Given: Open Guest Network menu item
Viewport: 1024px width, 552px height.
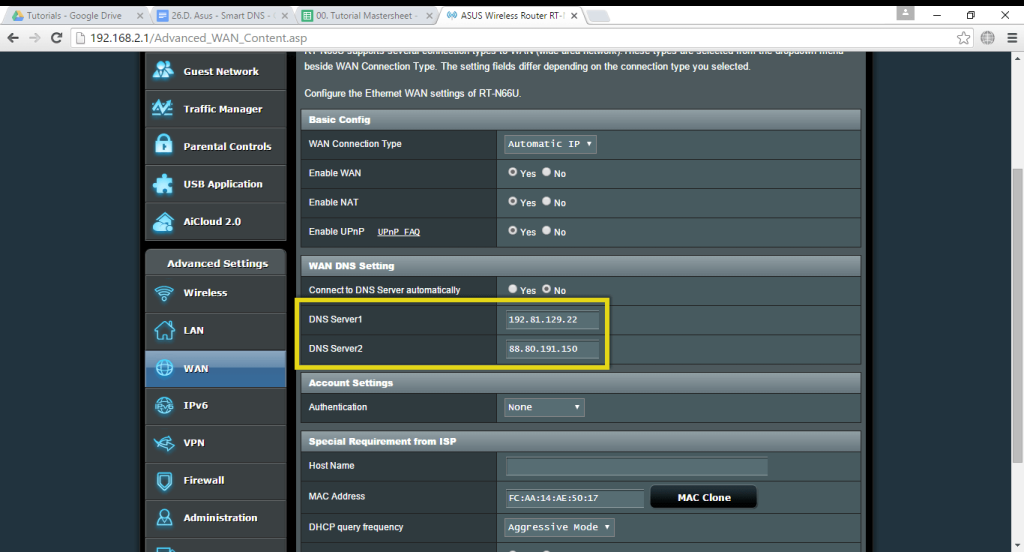Looking at the screenshot, I should pyautogui.click(x=216, y=71).
